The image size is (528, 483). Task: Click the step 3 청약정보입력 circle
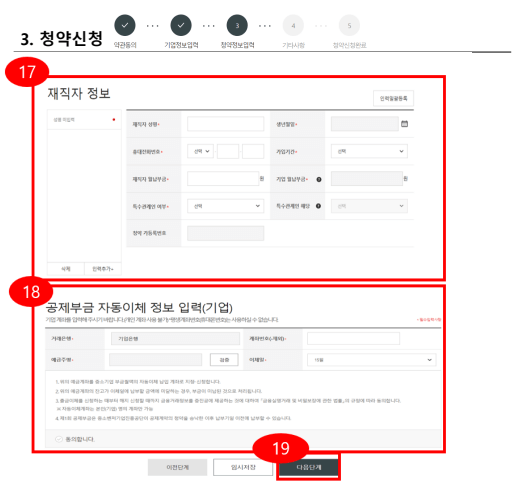(237, 25)
